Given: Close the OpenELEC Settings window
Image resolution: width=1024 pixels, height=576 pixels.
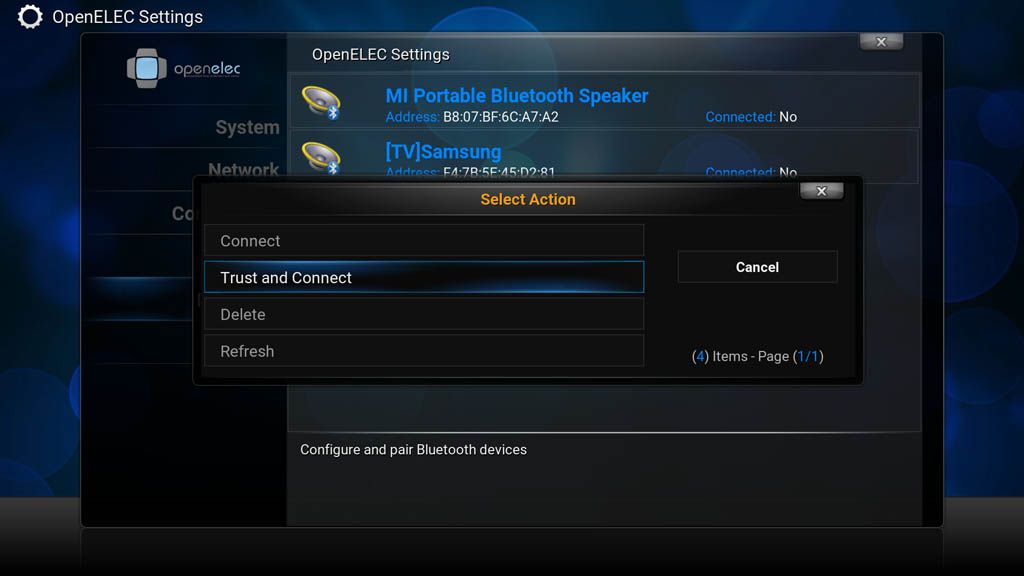Looking at the screenshot, I should pyautogui.click(x=882, y=42).
